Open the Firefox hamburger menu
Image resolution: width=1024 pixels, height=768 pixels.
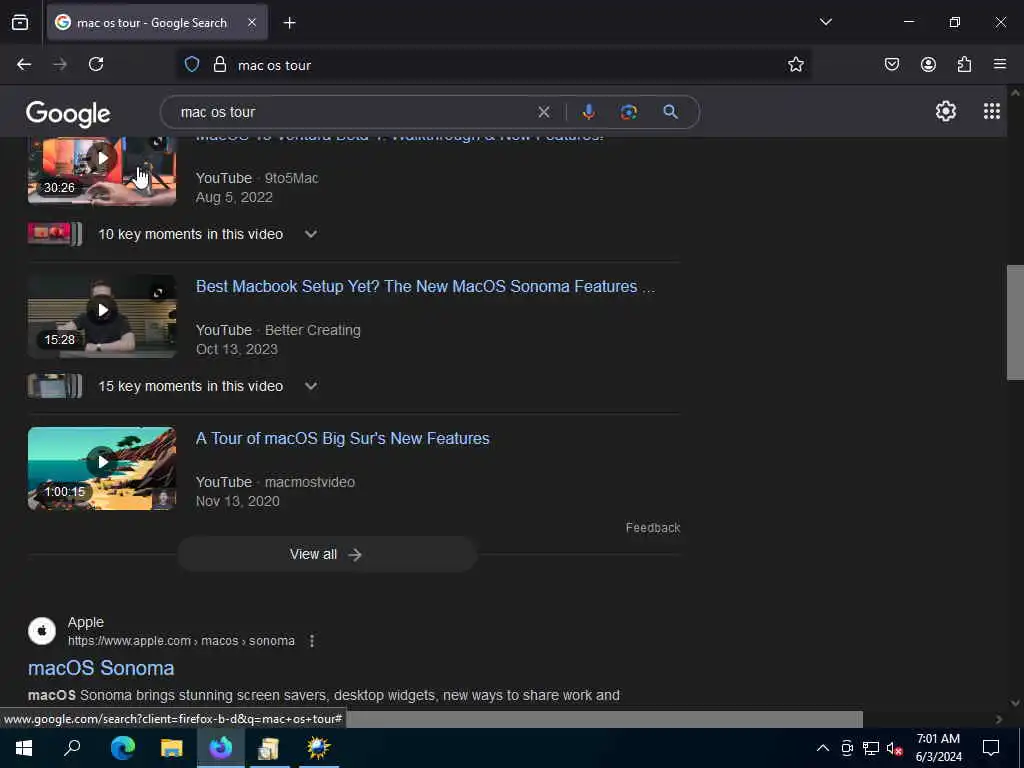(x=1000, y=64)
